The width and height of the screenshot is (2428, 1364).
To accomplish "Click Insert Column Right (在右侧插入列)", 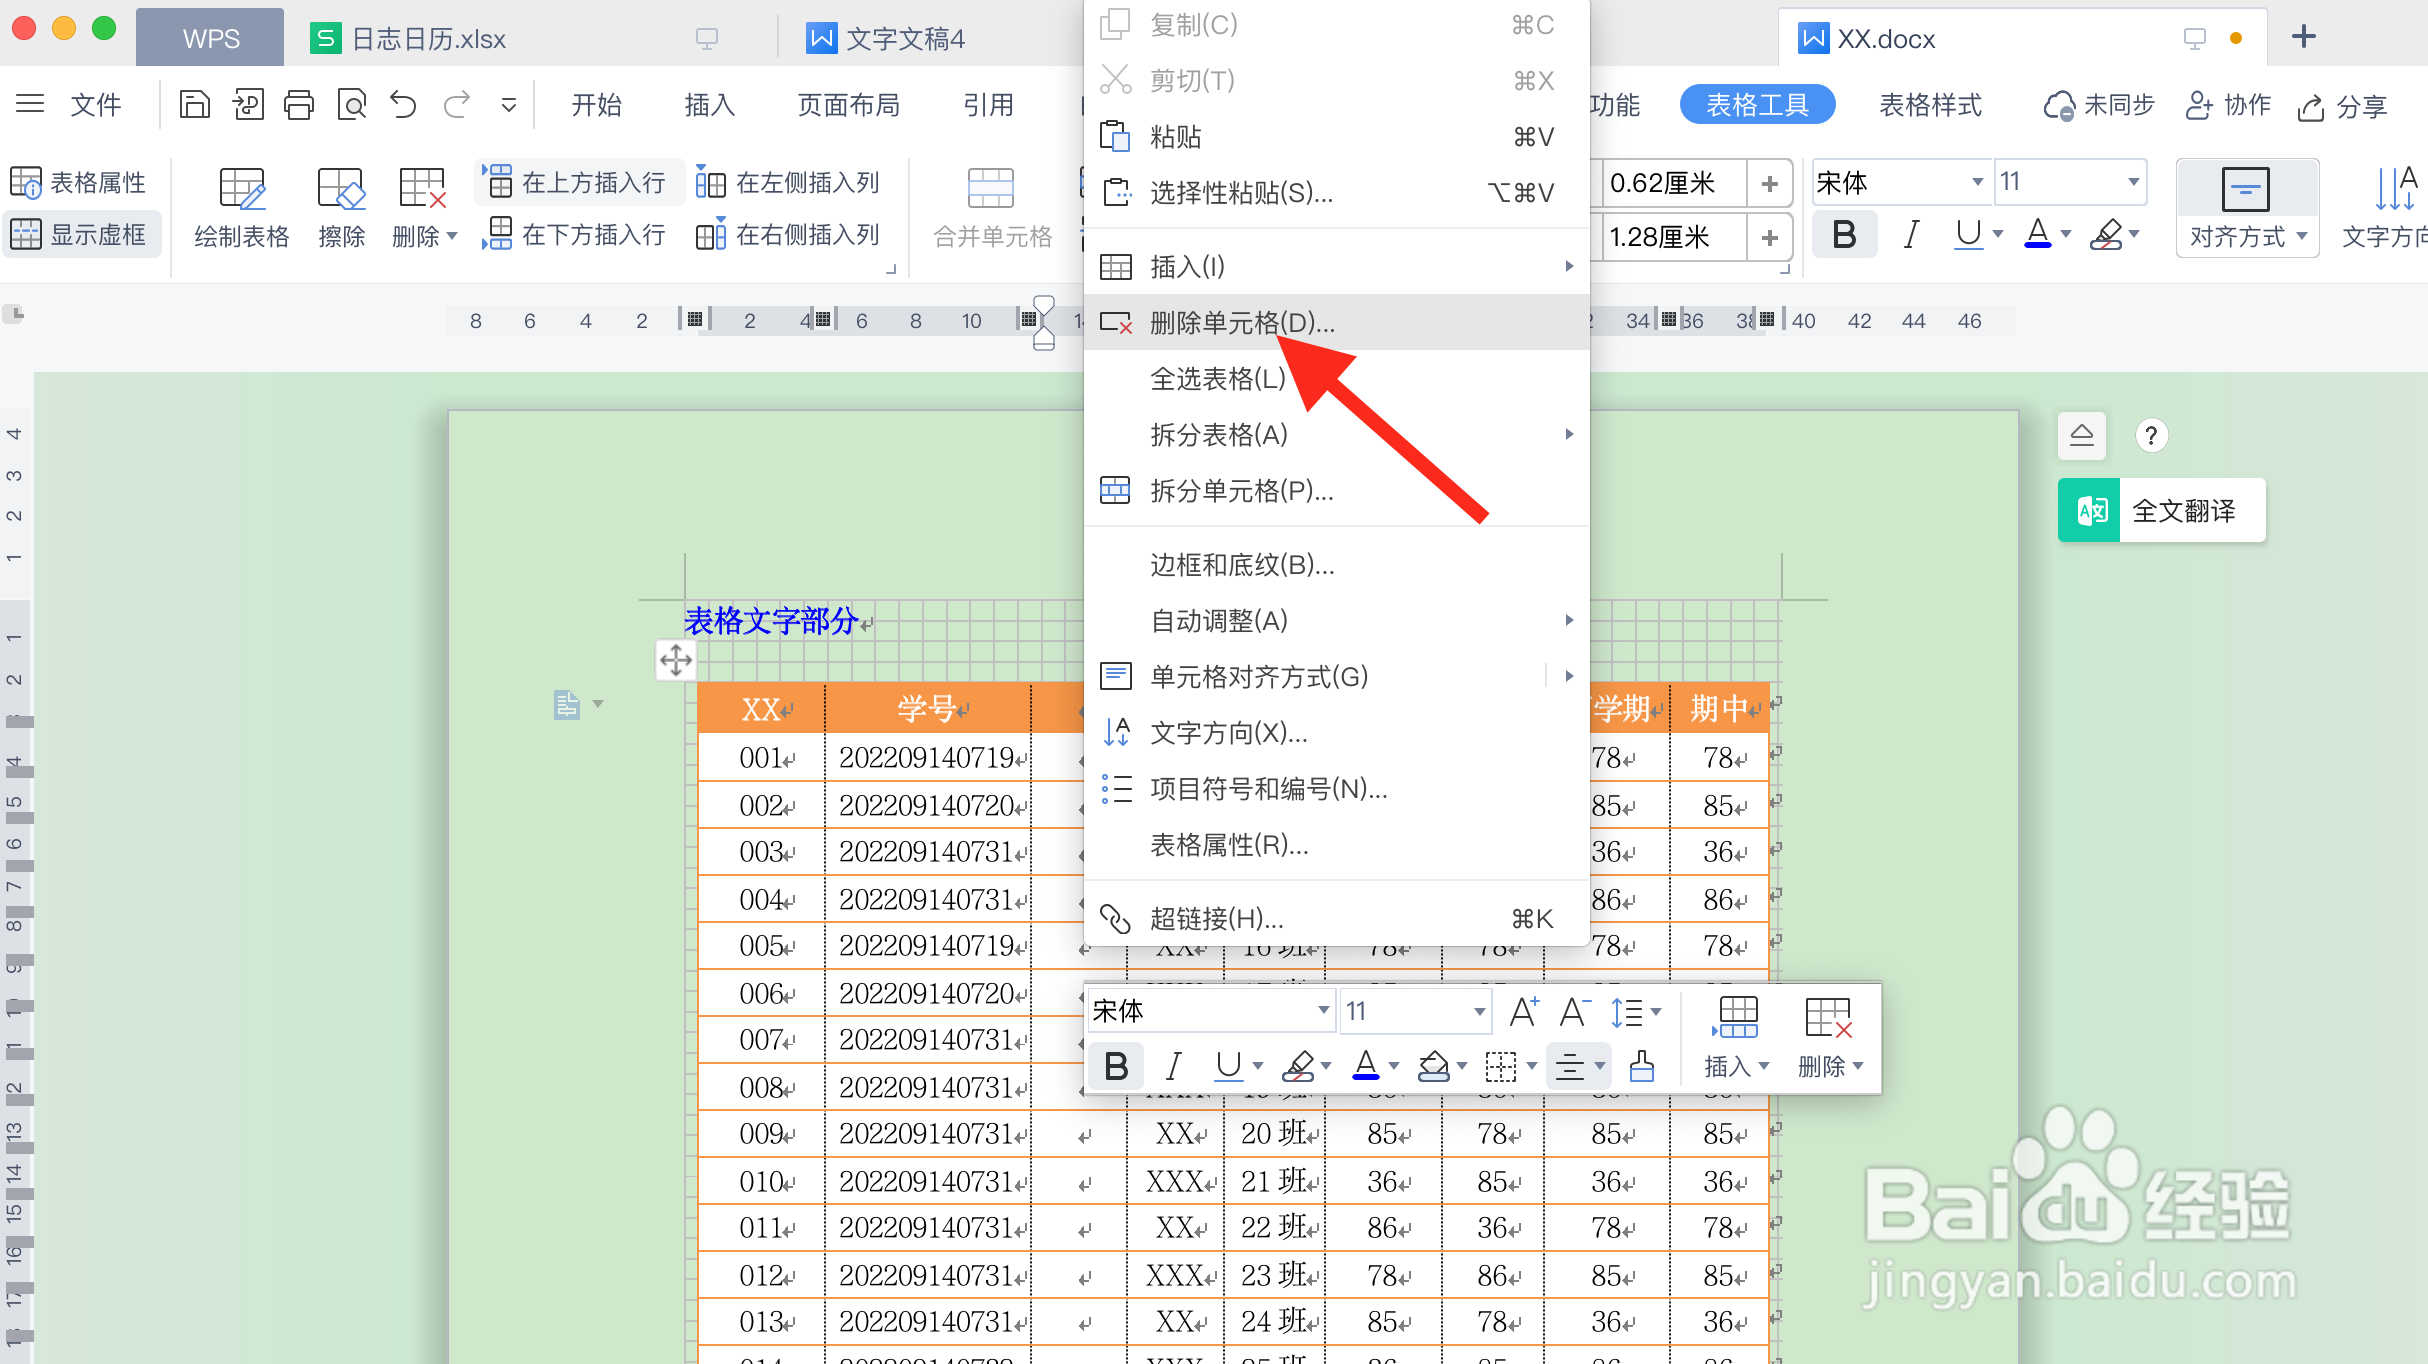I will (789, 235).
